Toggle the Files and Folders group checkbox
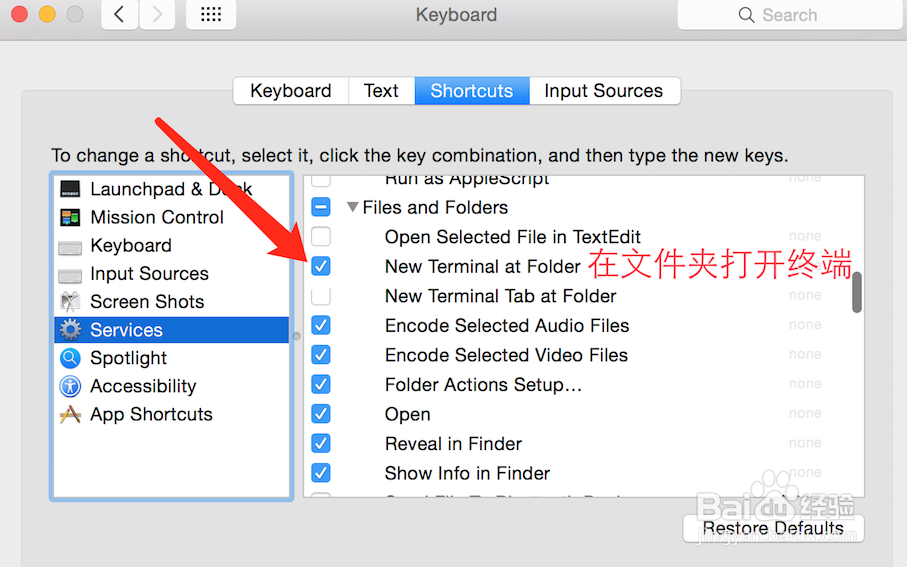This screenshot has height=567, width=907. [321, 208]
